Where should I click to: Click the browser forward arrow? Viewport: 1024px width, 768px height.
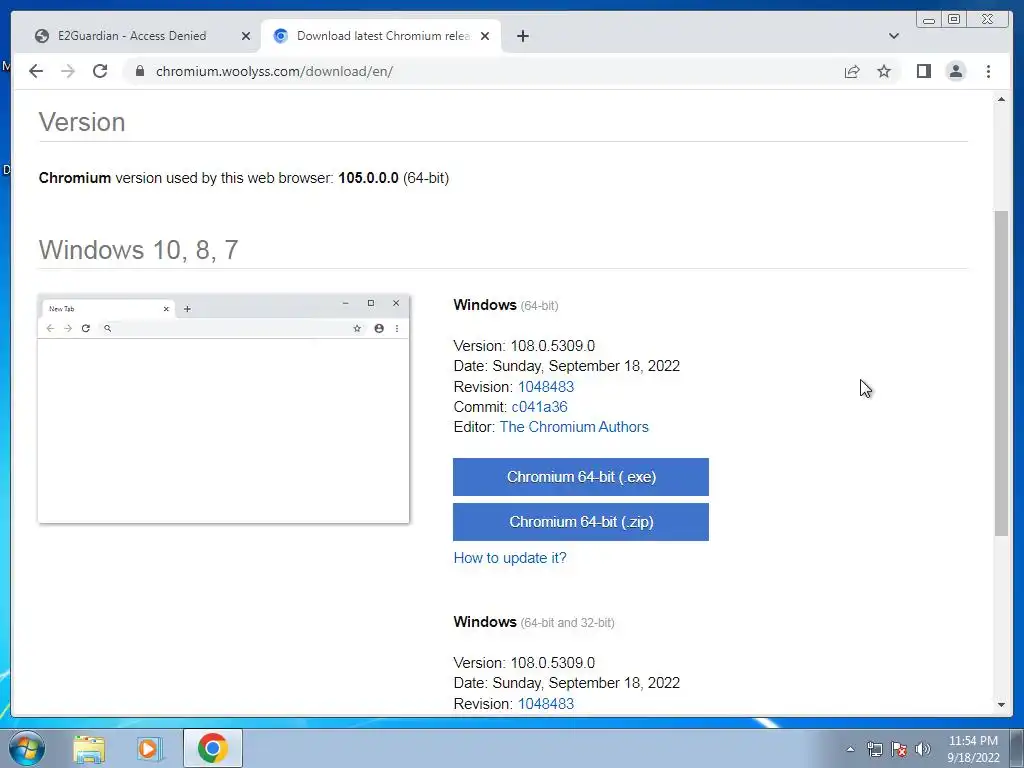[68, 71]
